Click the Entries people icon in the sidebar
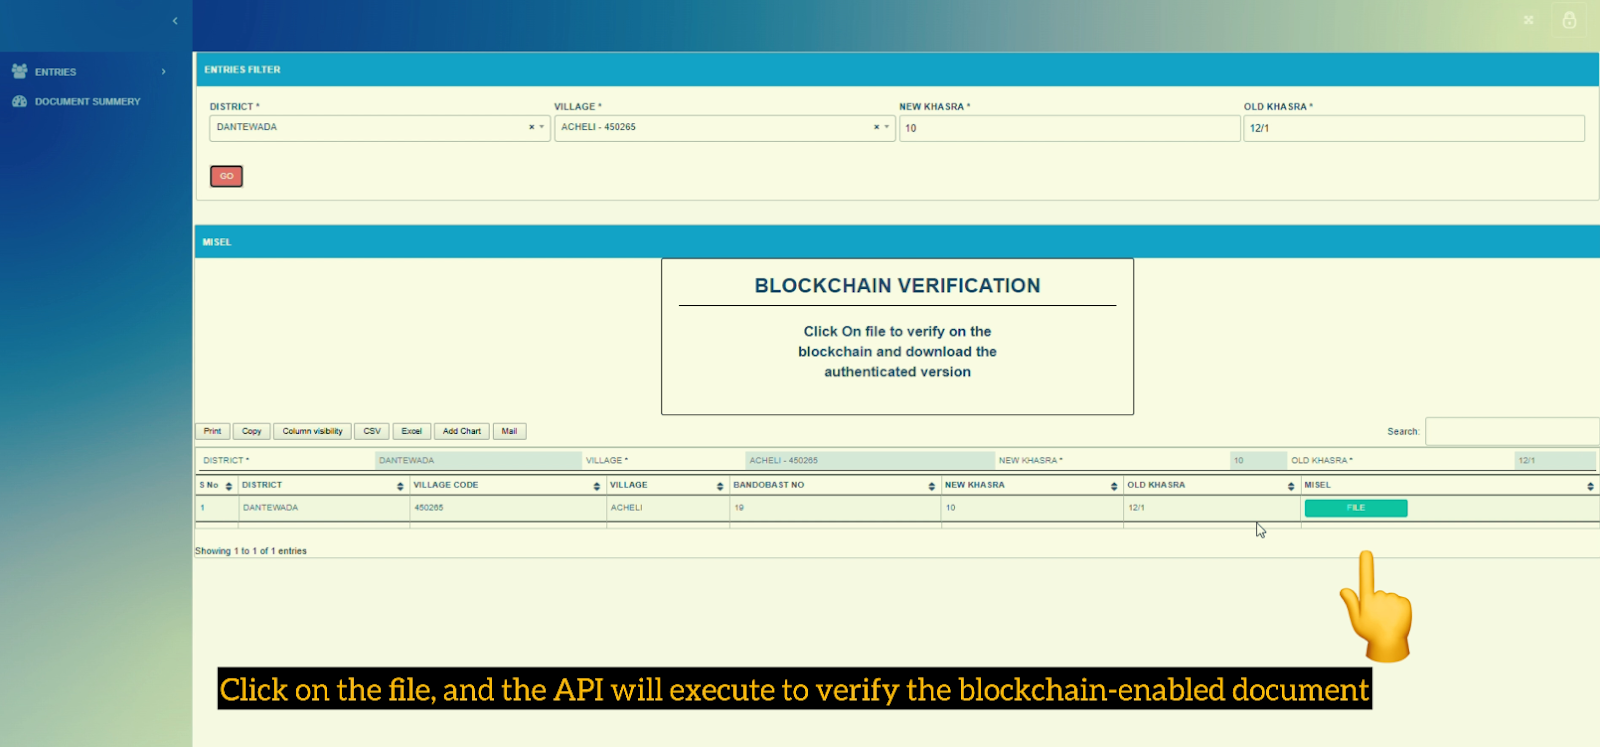1600x747 pixels. 19,71
